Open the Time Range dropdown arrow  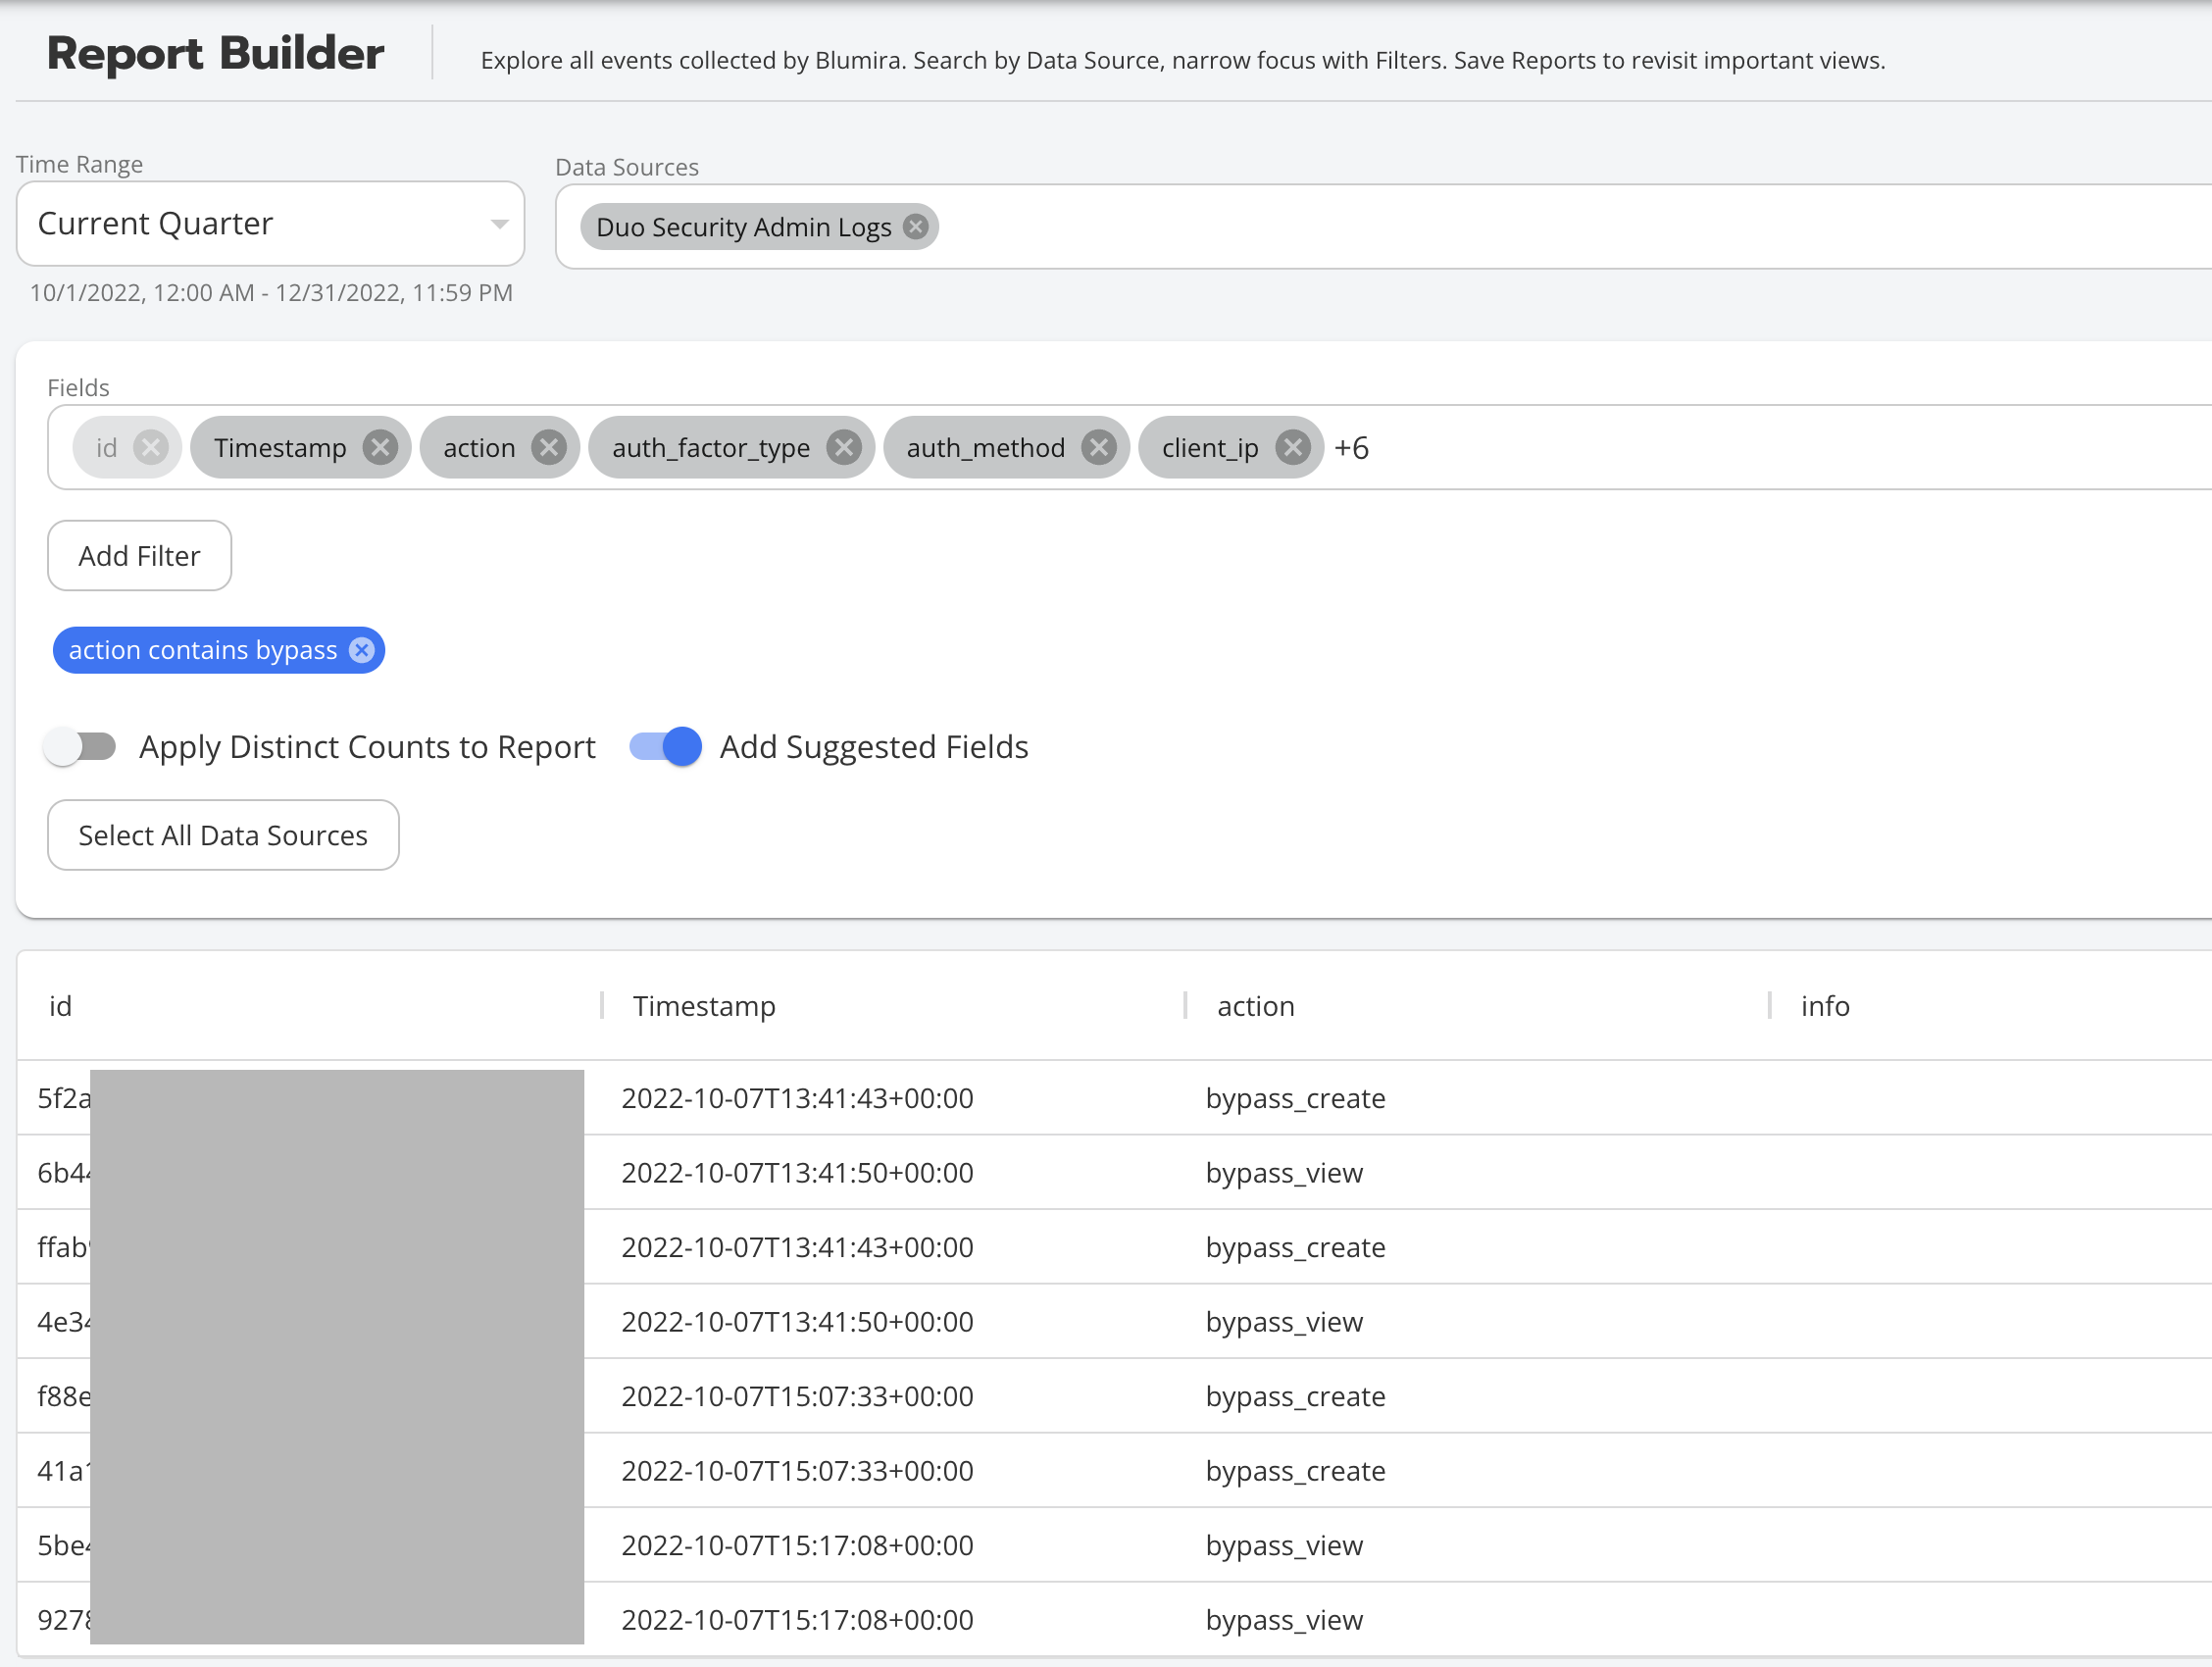pos(499,224)
